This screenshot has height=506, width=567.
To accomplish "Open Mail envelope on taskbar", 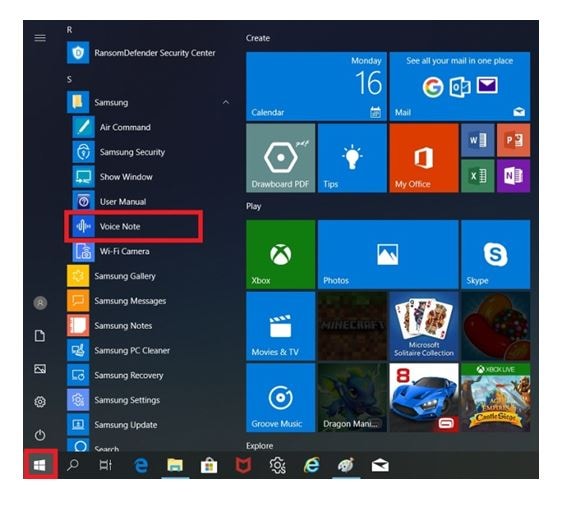I will (x=380, y=466).
